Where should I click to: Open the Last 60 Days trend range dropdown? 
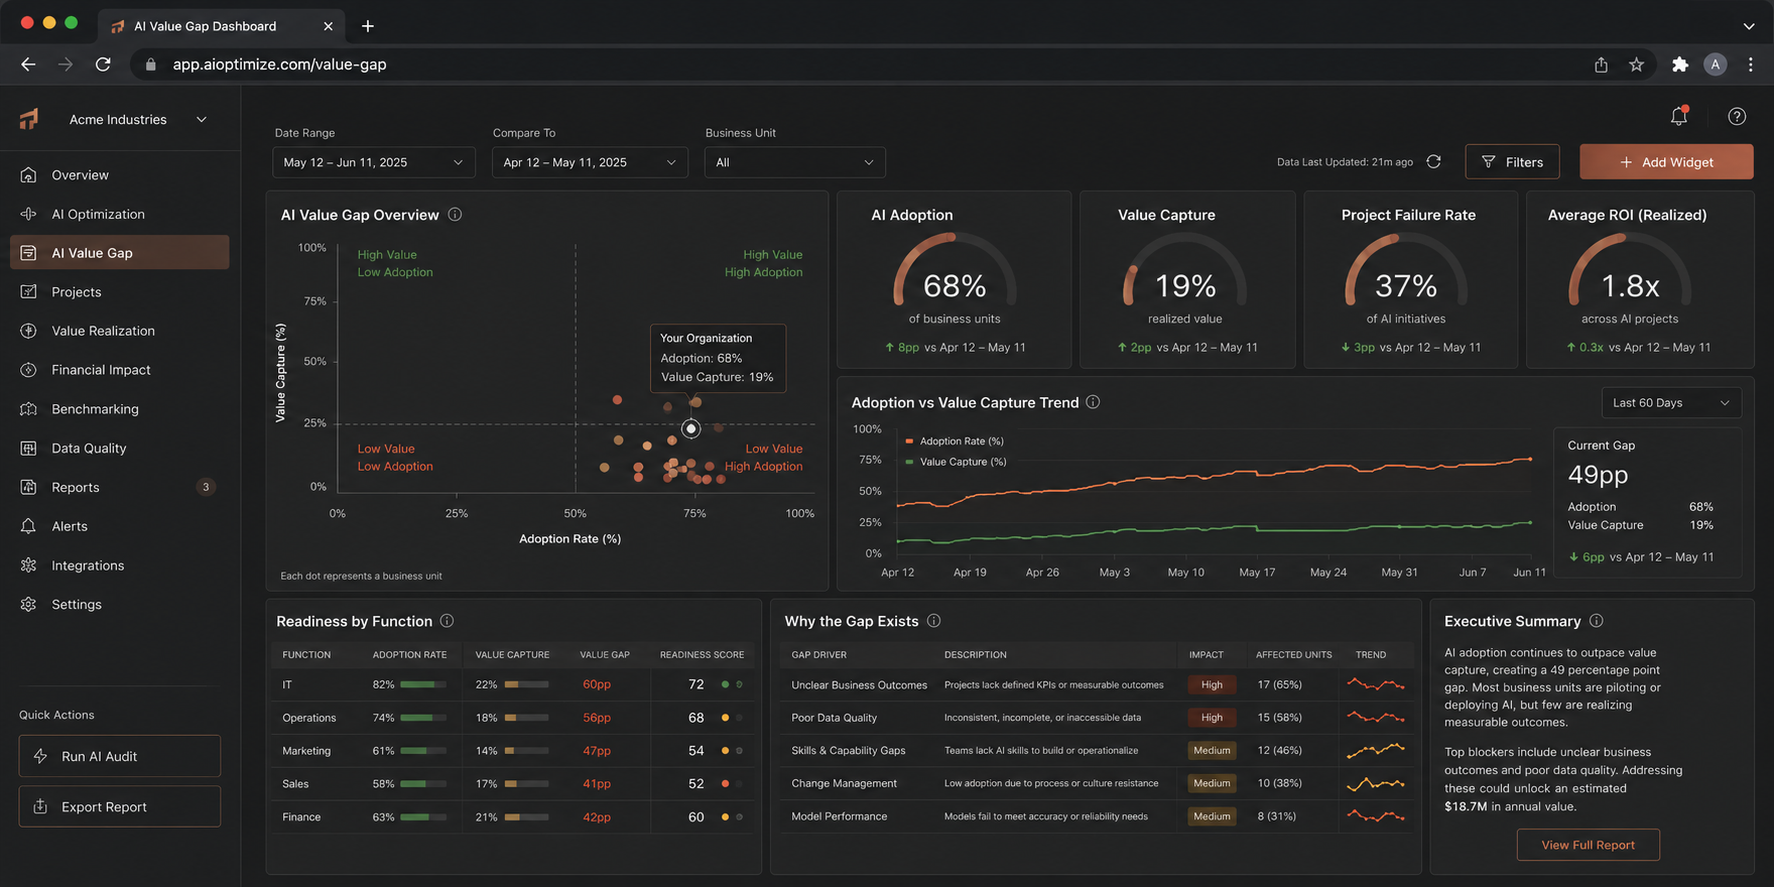(x=1671, y=403)
